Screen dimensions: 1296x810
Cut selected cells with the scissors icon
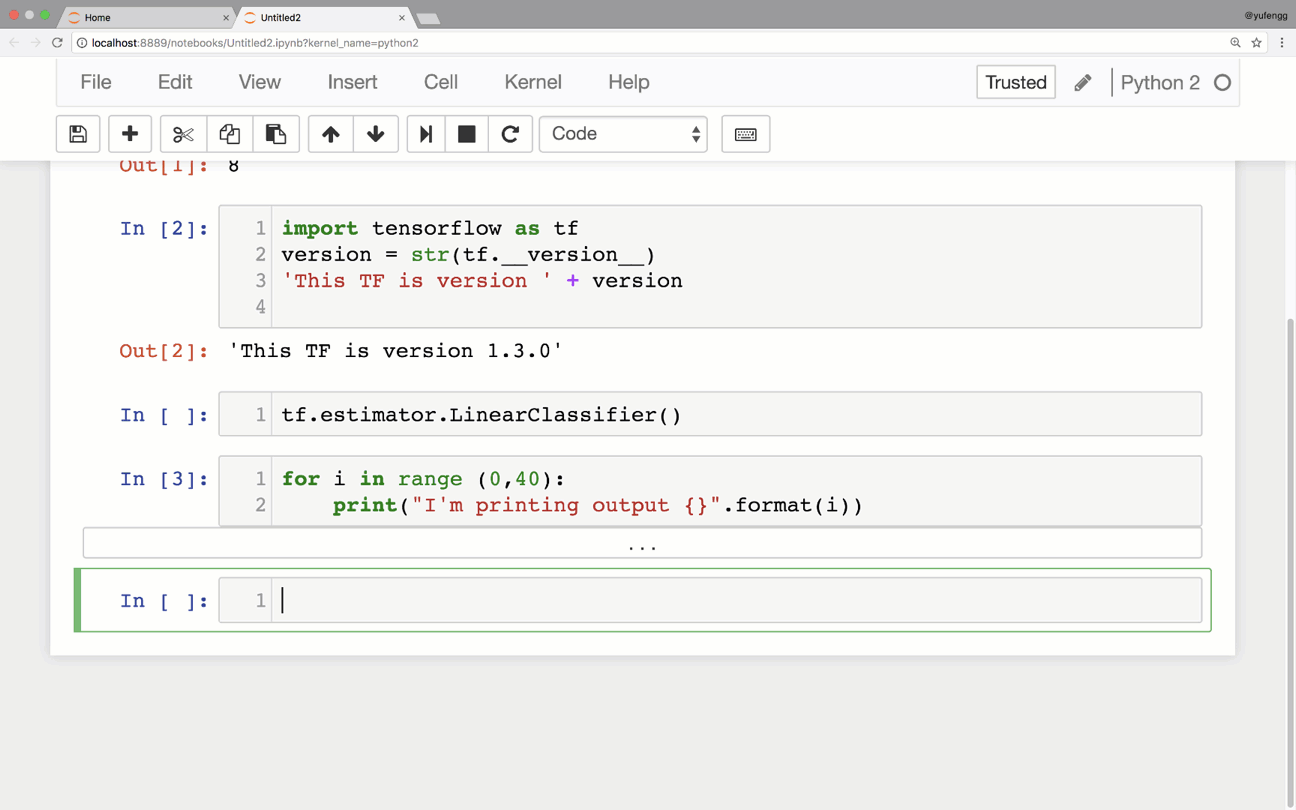(x=183, y=134)
